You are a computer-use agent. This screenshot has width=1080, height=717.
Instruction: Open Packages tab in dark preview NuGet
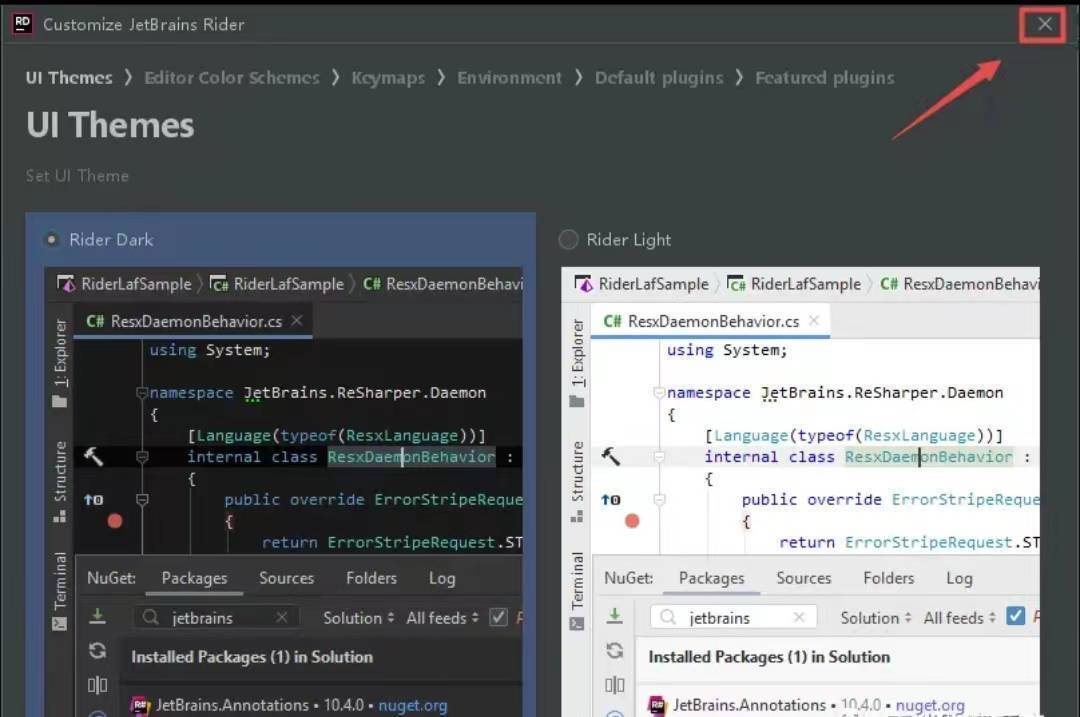pyautogui.click(x=194, y=578)
